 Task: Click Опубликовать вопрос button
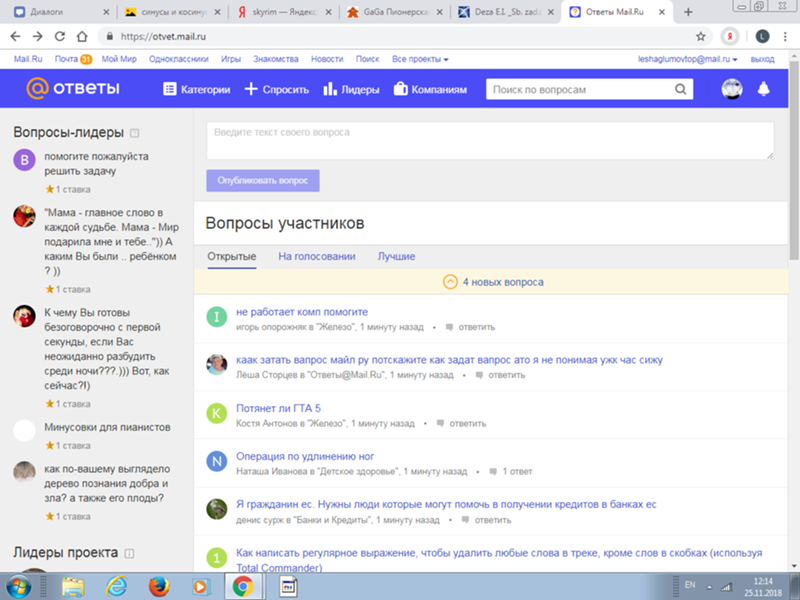point(263,181)
